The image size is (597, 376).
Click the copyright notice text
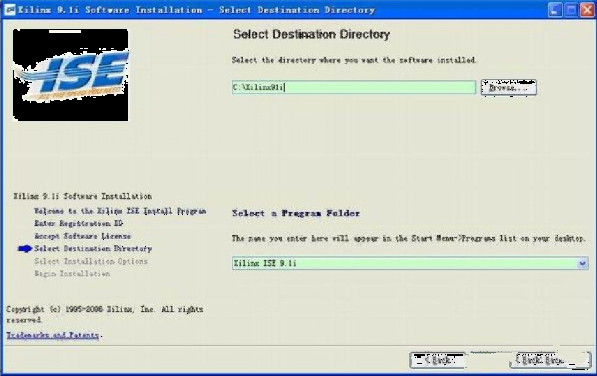pos(105,314)
